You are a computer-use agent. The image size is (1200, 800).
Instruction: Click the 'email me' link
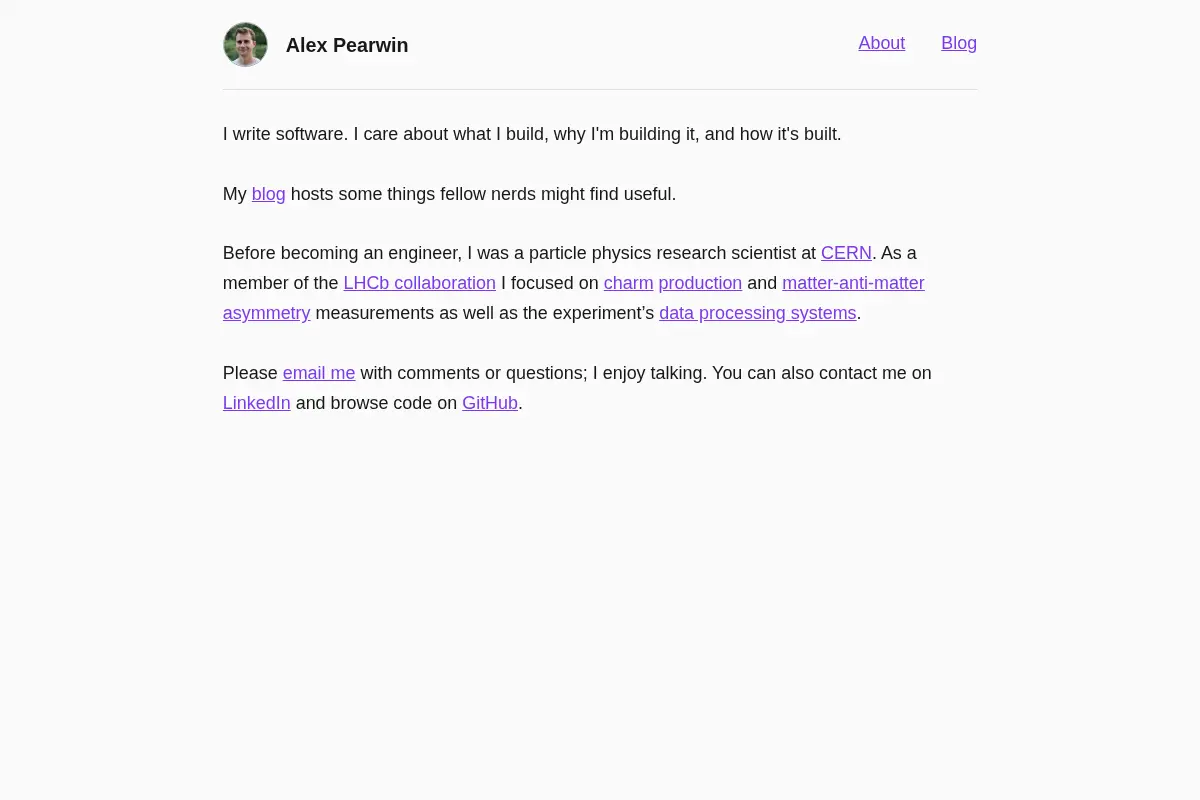(x=319, y=373)
